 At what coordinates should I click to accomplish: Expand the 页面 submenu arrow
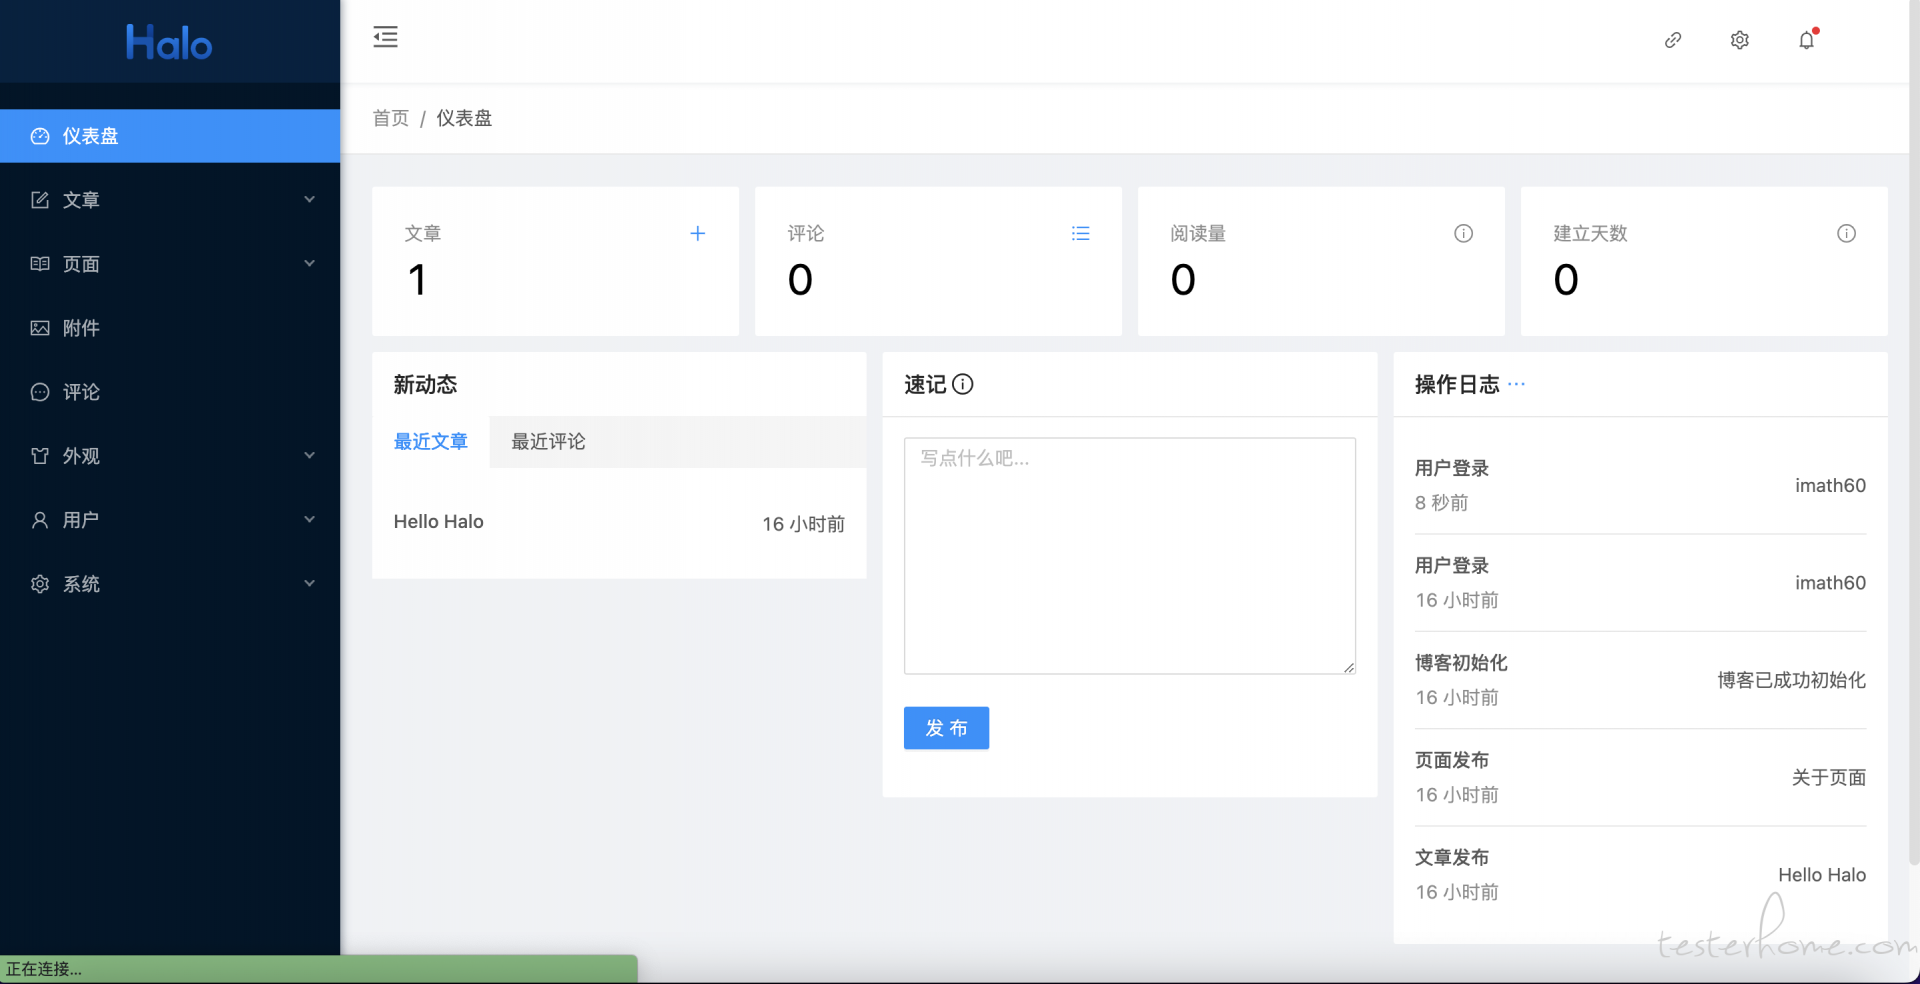coord(310,263)
